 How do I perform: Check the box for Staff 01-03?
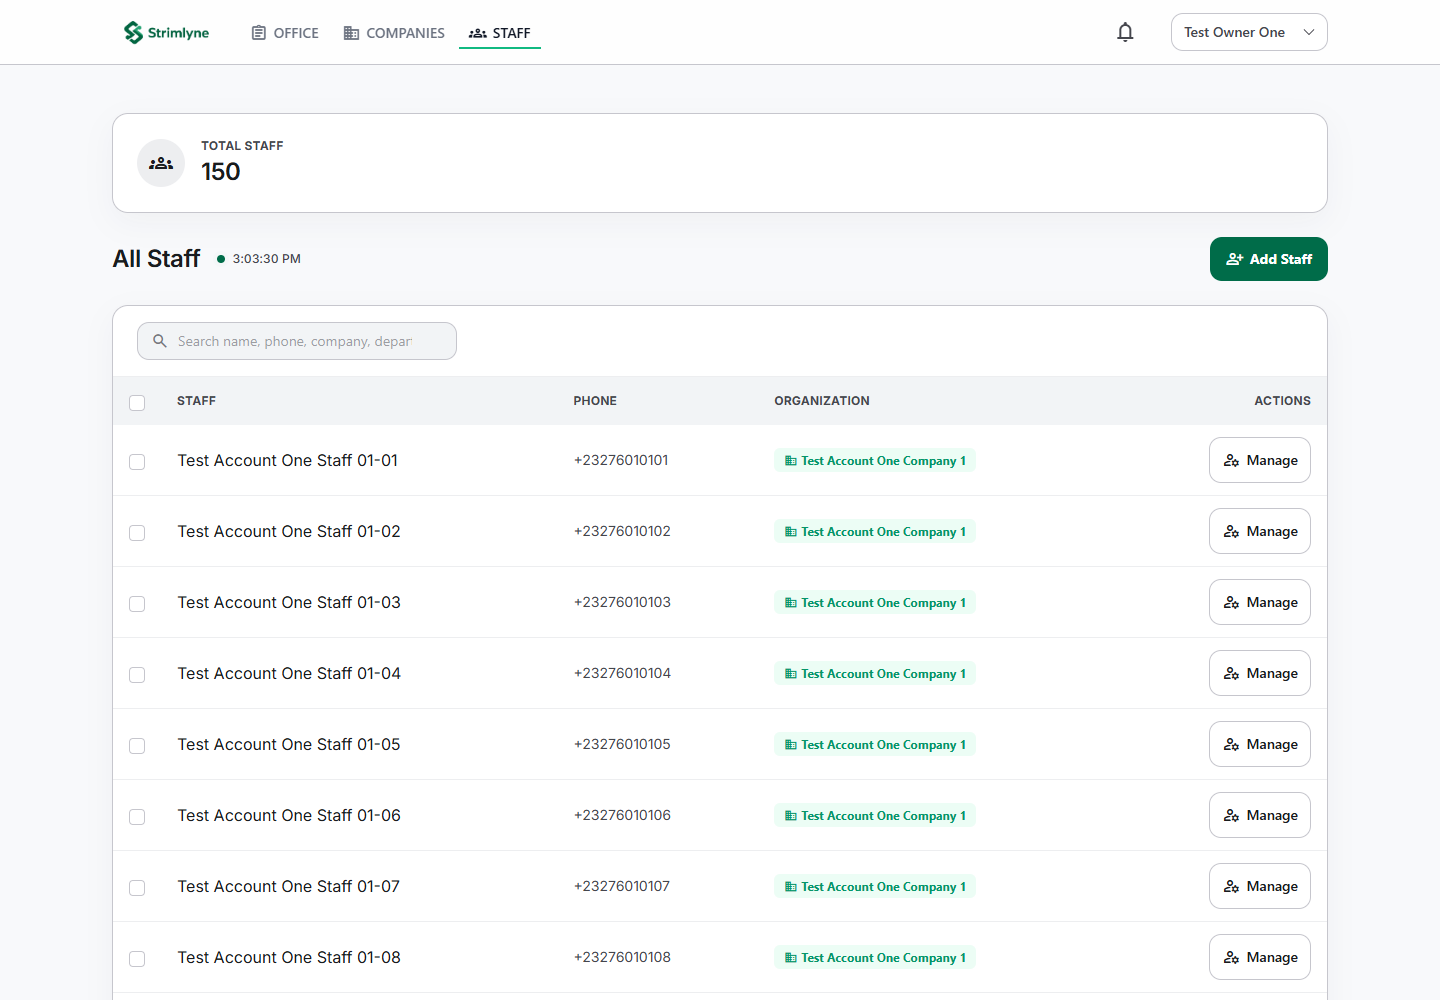pyautogui.click(x=137, y=603)
